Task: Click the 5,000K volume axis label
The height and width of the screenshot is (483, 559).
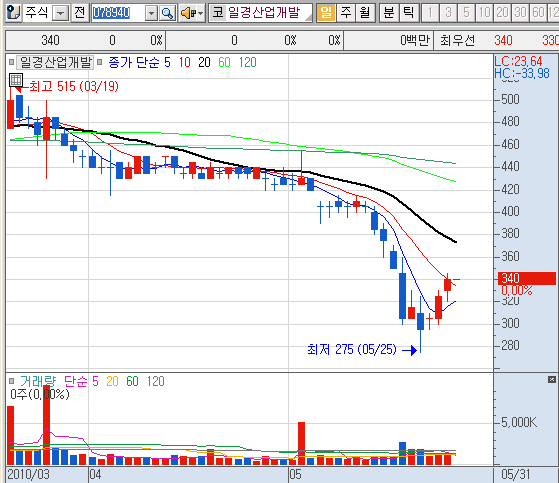Action: pyautogui.click(x=519, y=422)
